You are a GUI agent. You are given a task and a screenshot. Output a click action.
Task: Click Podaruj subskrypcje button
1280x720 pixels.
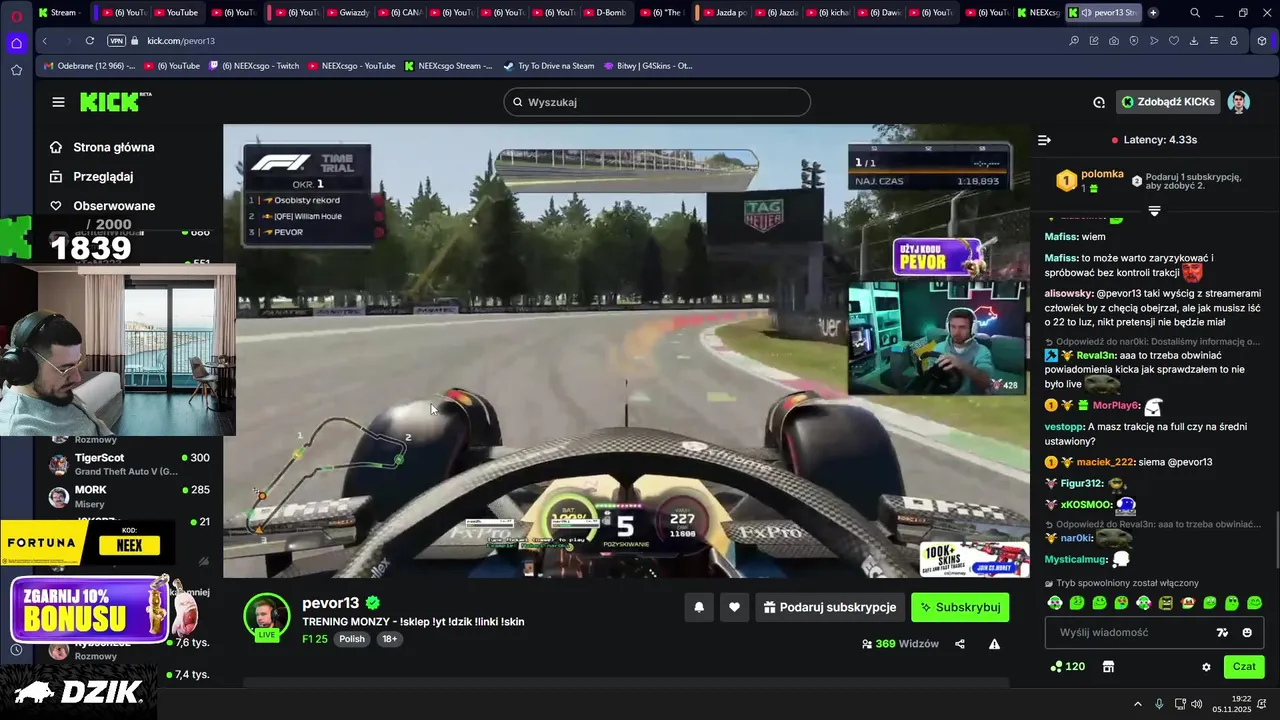pyautogui.click(x=830, y=607)
